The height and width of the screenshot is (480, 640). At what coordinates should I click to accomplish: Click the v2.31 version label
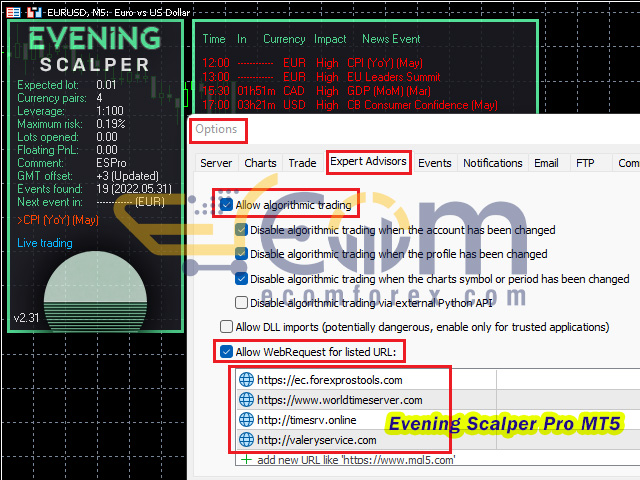click(x=26, y=318)
